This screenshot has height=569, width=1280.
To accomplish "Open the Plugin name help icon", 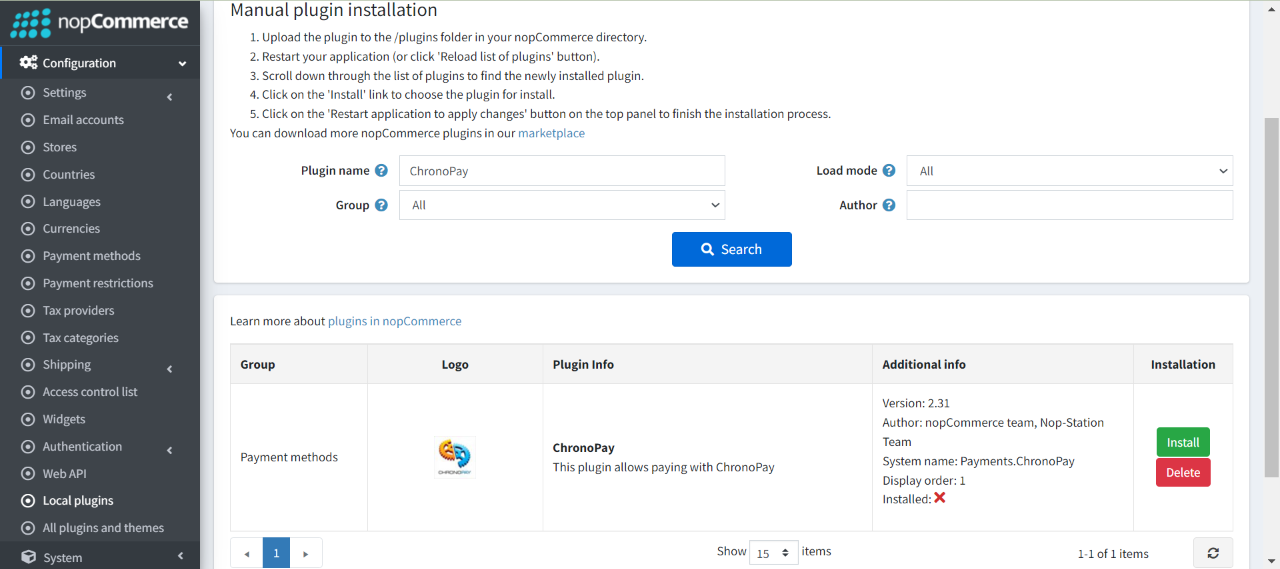I will (381, 171).
